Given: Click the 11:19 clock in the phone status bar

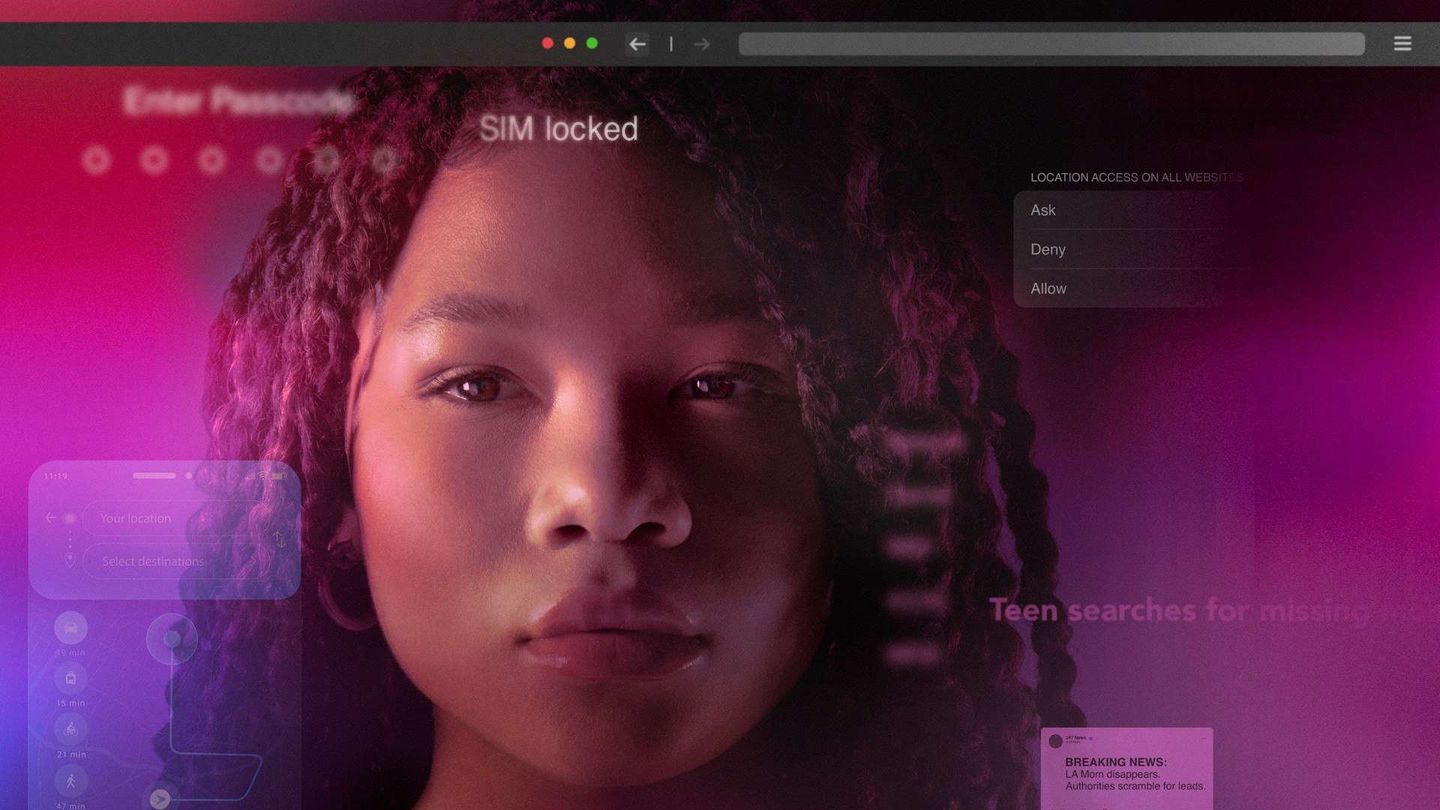Looking at the screenshot, I should [55, 476].
